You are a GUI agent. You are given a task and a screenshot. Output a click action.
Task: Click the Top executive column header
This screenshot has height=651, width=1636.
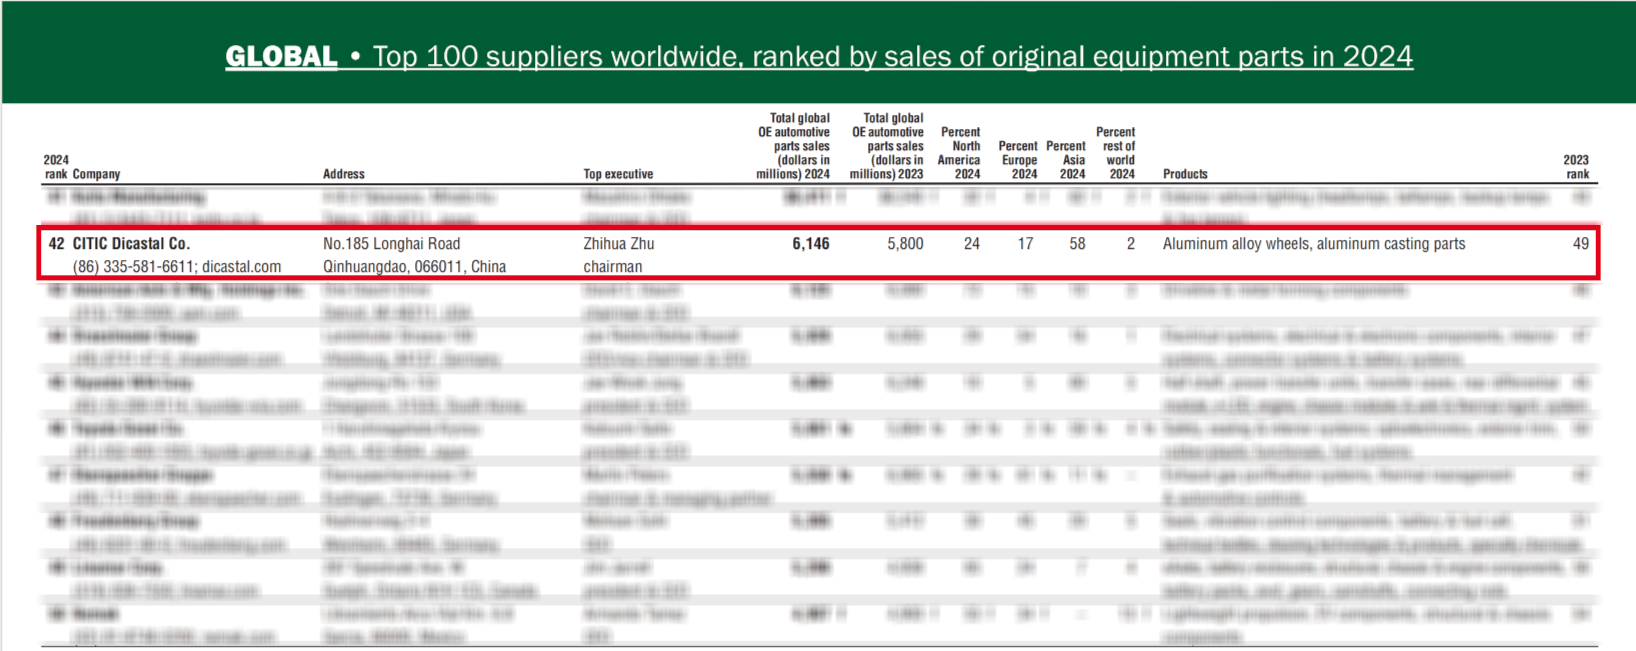coord(618,174)
